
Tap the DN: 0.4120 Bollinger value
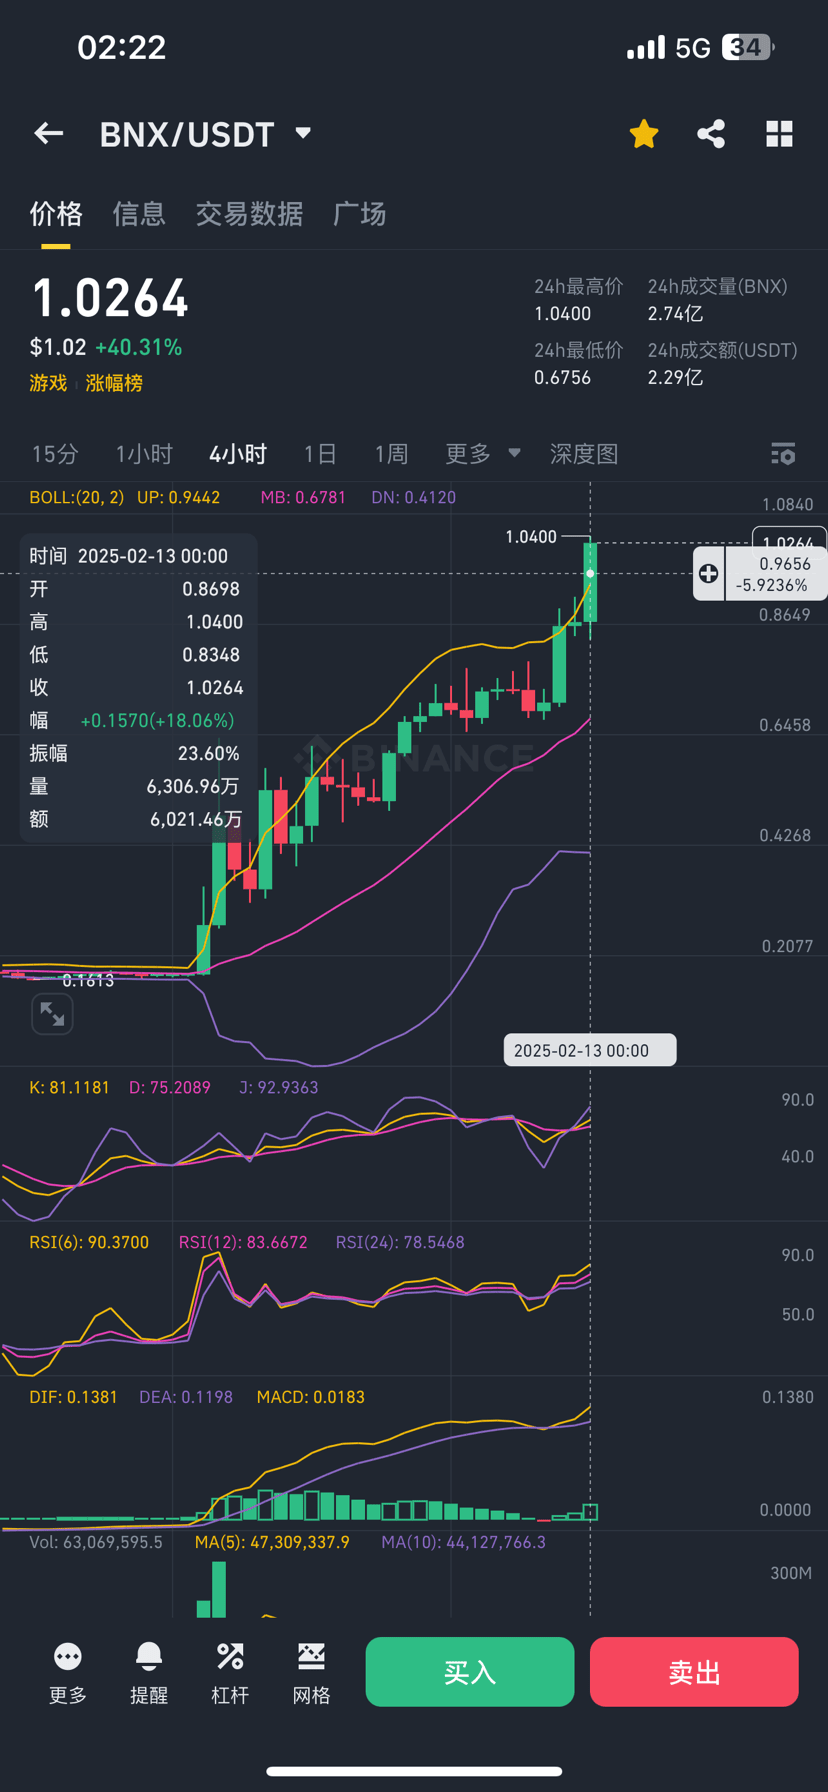413,497
